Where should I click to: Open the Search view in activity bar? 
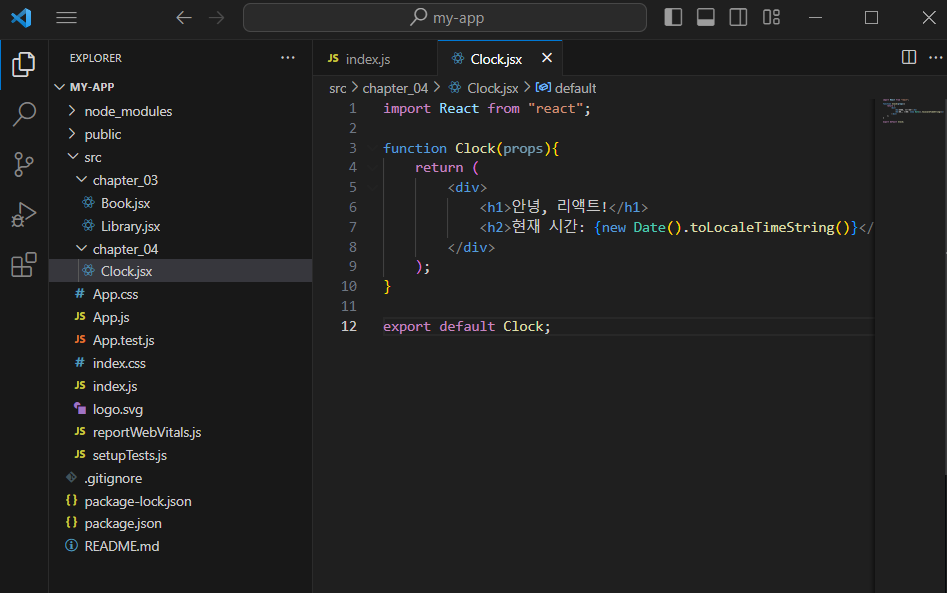(x=24, y=115)
